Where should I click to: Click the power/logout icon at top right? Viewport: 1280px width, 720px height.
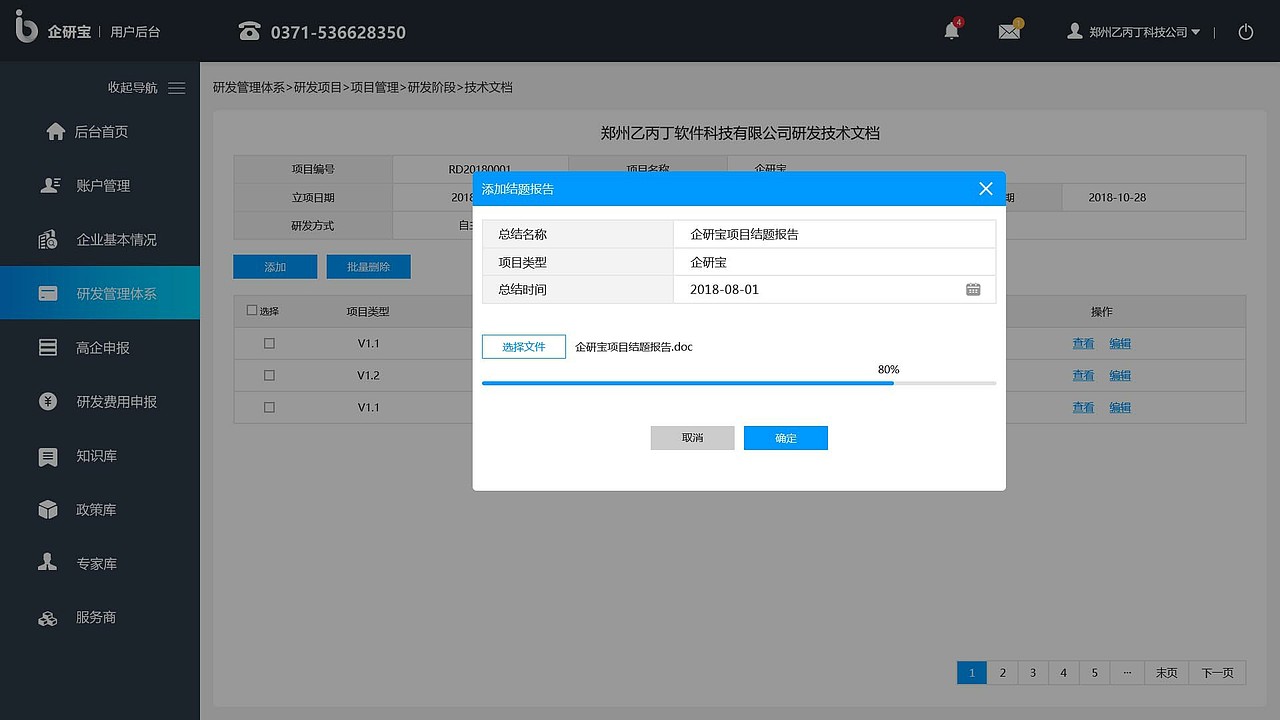(1245, 31)
